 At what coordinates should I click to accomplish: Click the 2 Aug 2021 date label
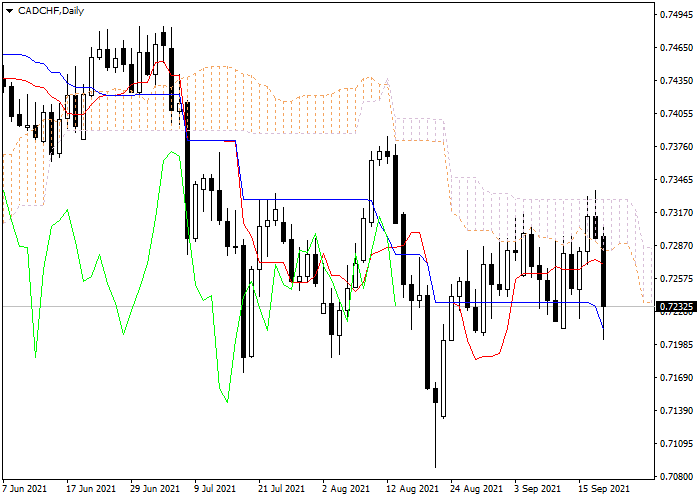click(346, 489)
